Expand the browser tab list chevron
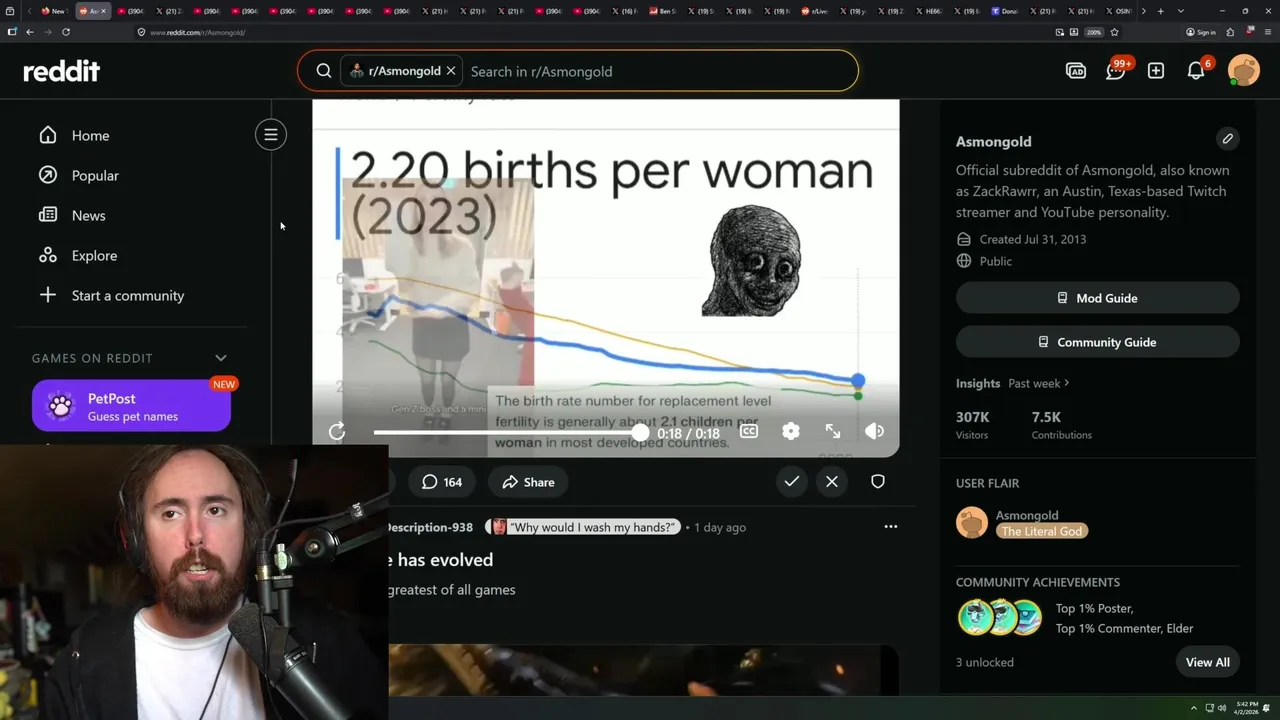 pyautogui.click(x=1181, y=11)
